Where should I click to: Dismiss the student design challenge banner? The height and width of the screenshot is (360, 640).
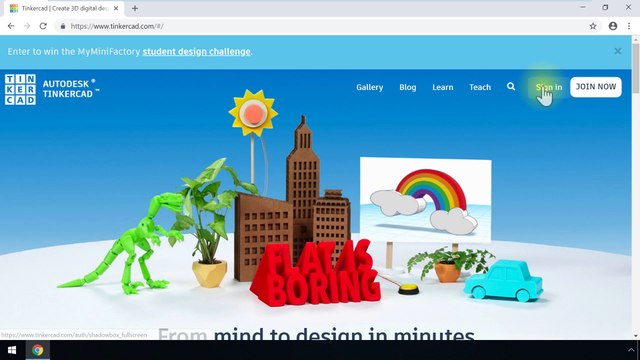(x=618, y=51)
